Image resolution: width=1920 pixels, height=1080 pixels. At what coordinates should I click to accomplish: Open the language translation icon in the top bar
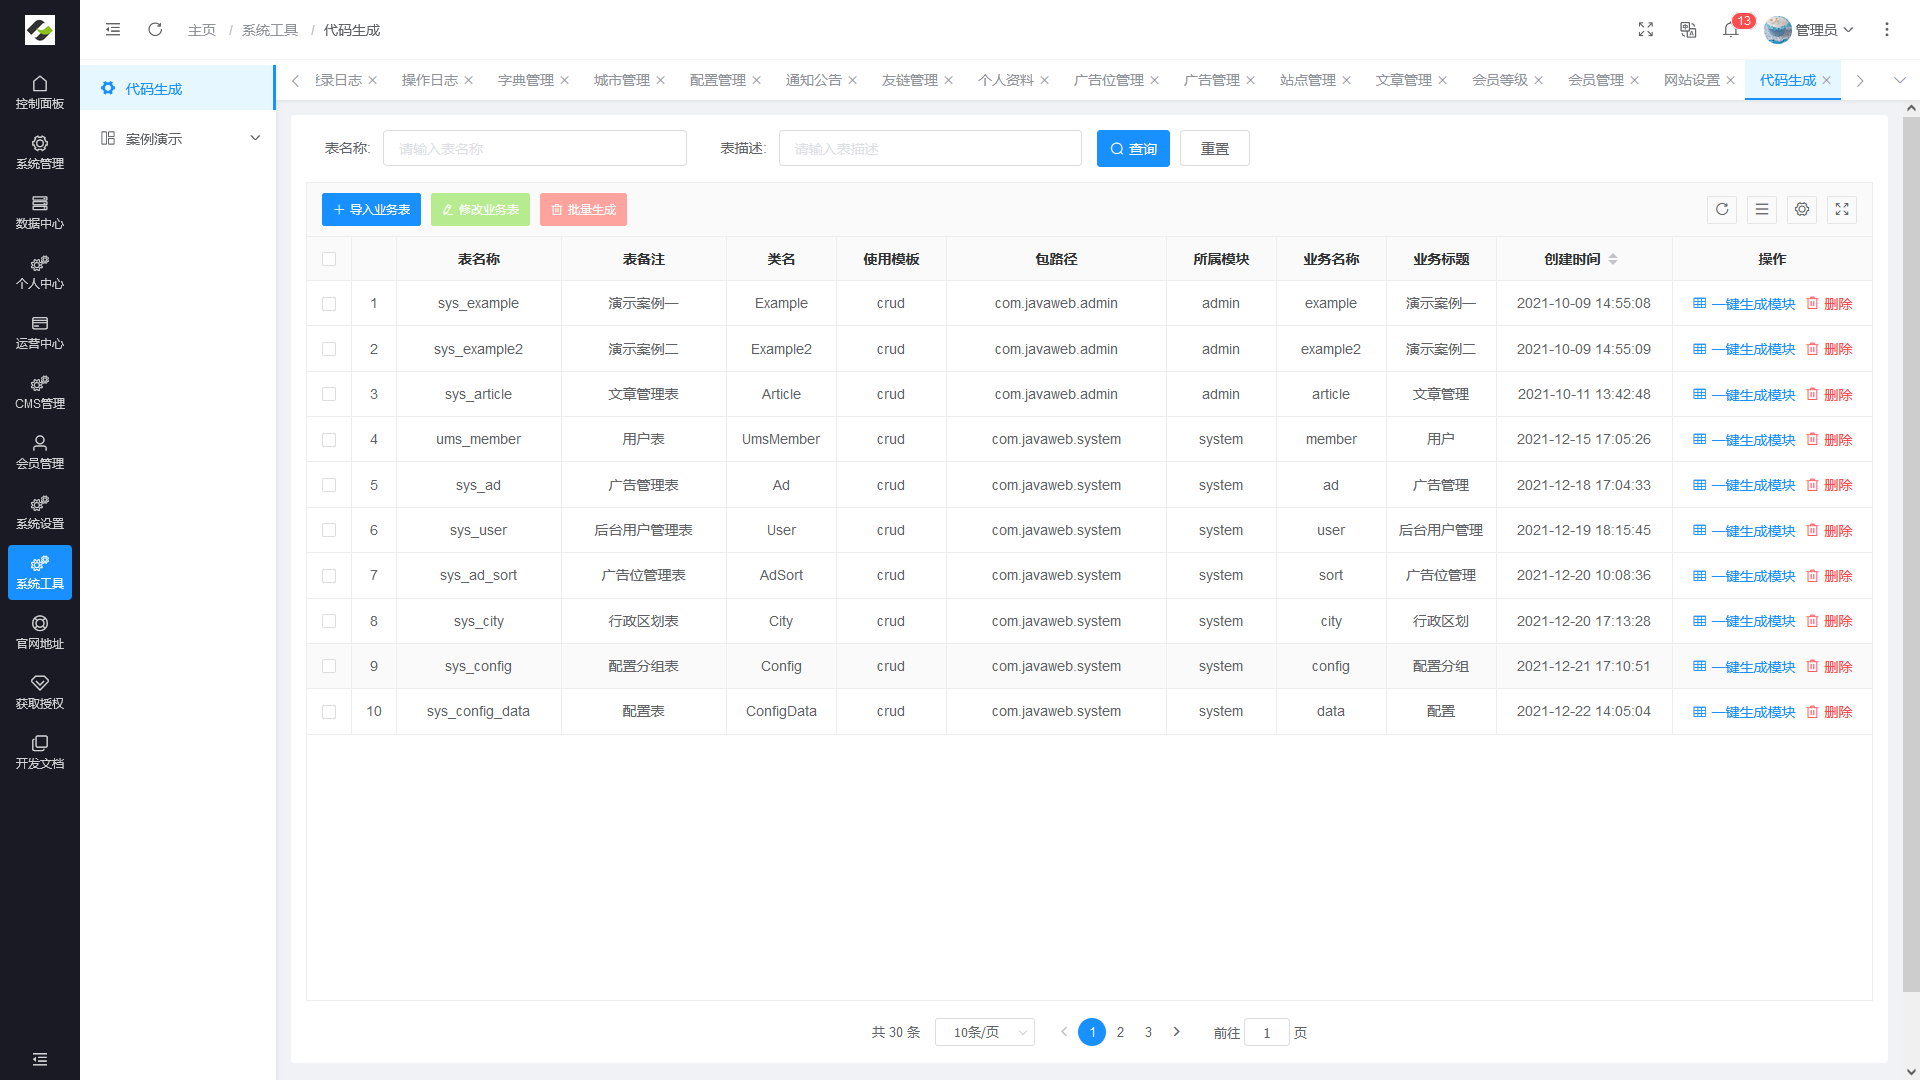1688,30
